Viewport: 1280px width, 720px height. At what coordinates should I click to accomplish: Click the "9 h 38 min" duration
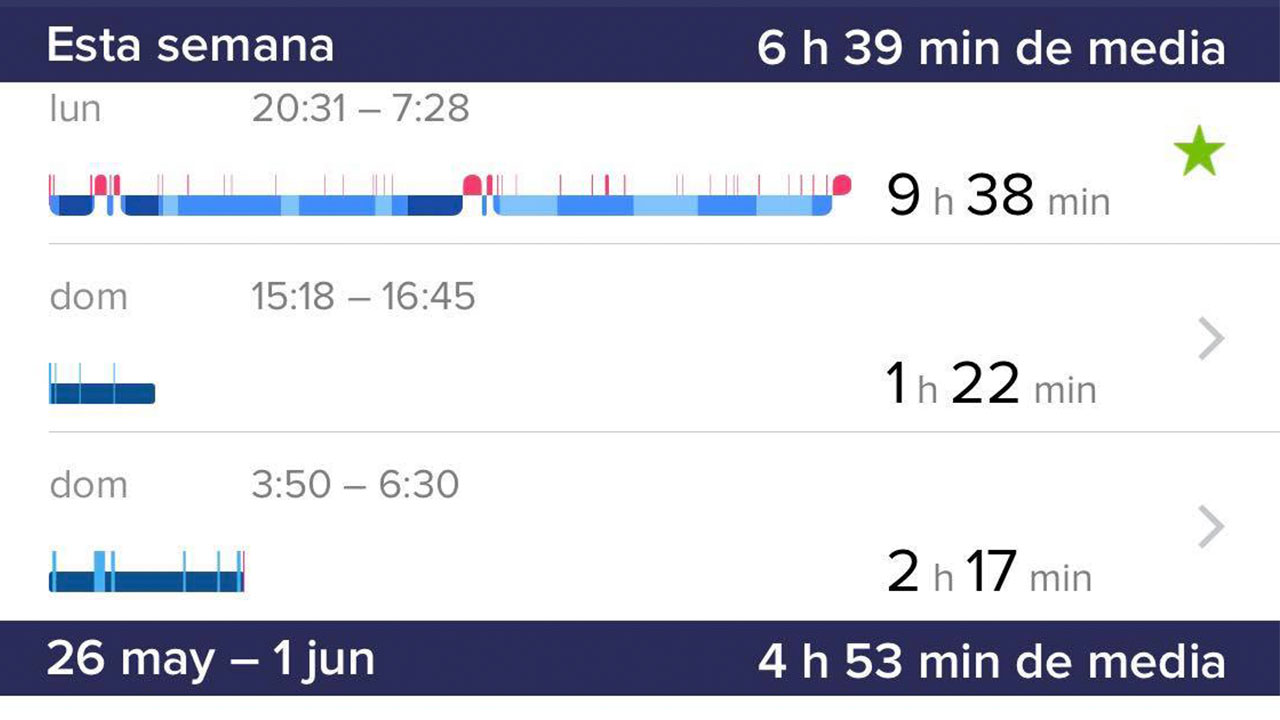click(997, 196)
